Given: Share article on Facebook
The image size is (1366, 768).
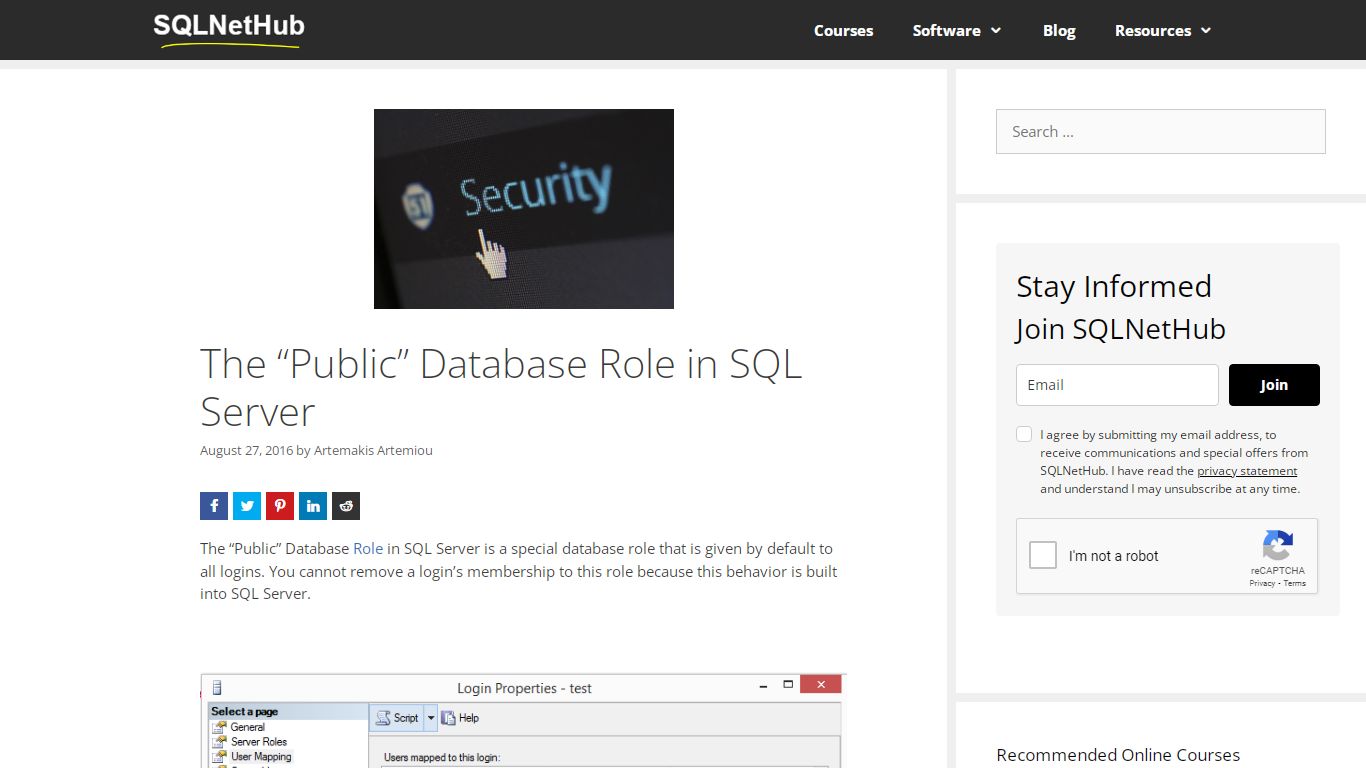Looking at the screenshot, I should tap(214, 506).
